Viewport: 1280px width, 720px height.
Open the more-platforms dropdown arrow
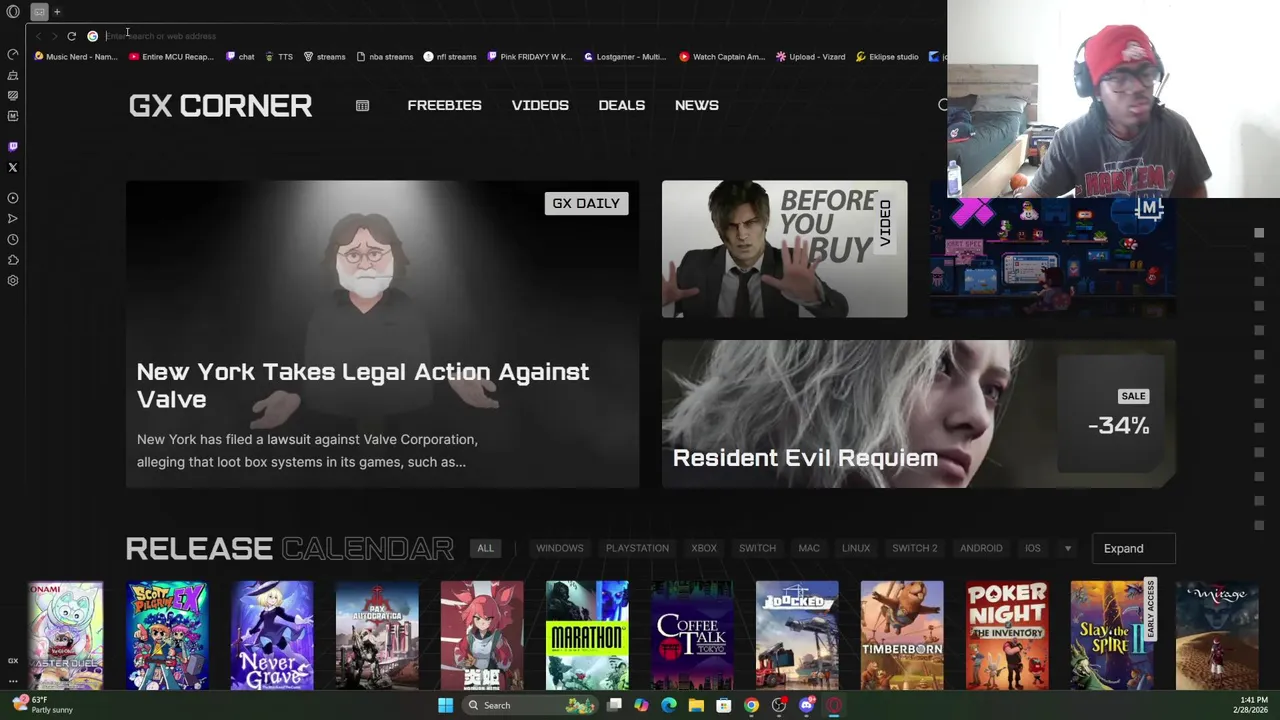(1068, 549)
